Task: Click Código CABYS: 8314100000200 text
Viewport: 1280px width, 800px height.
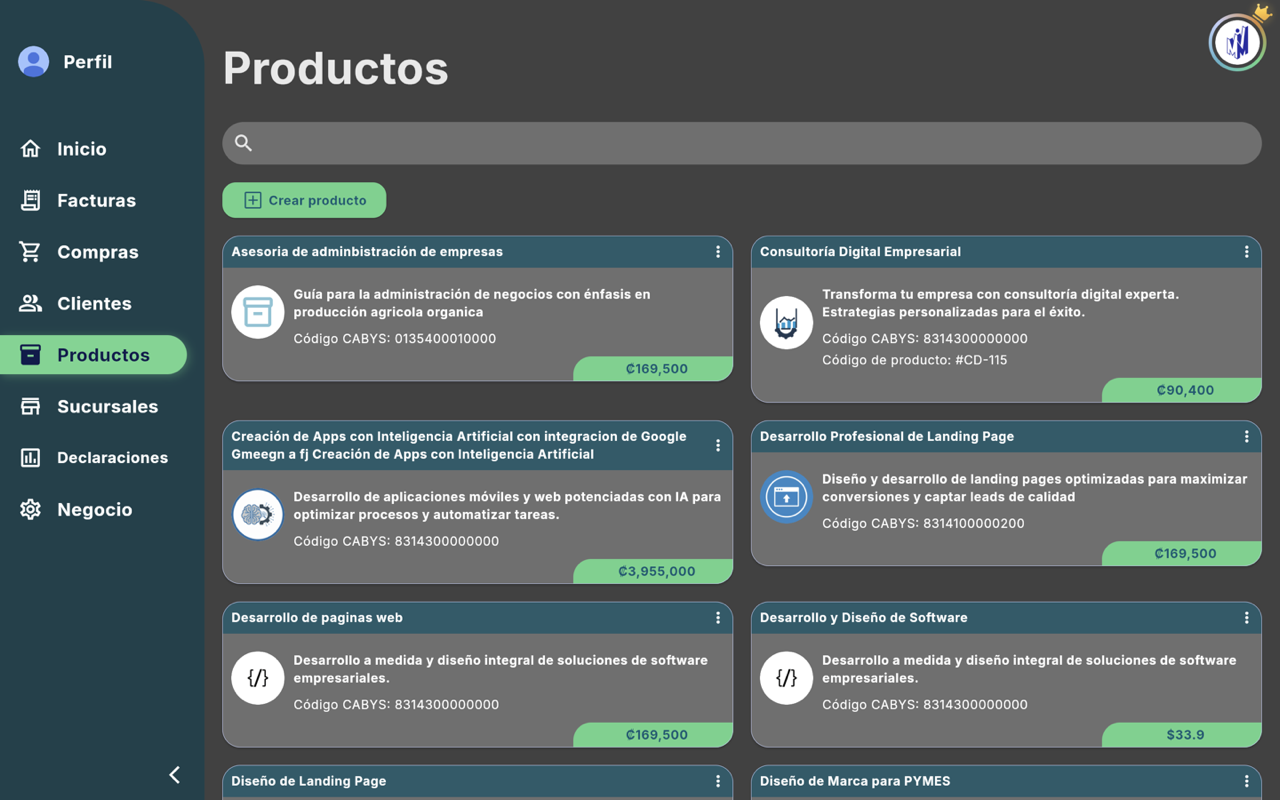Action: (x=923, y=523)
